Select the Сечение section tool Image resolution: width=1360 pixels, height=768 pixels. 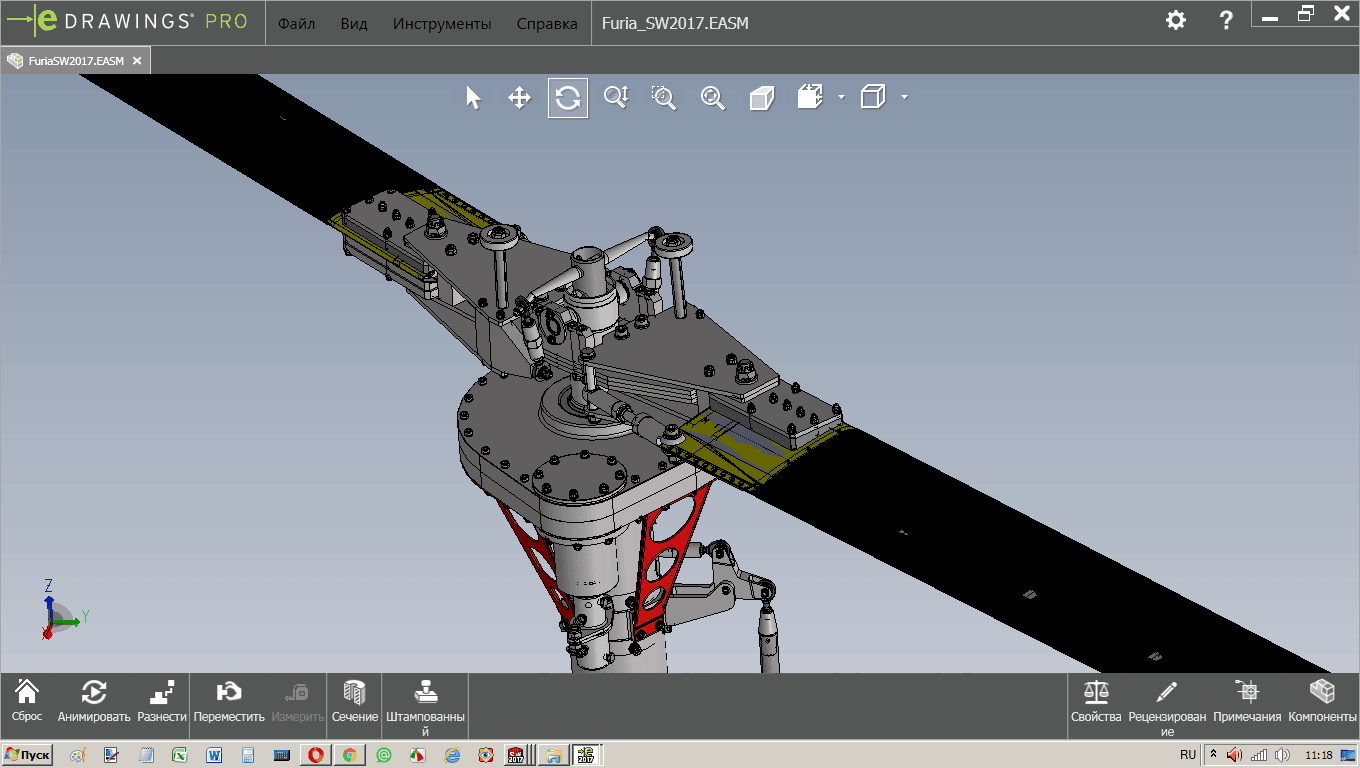click(355, 700)
